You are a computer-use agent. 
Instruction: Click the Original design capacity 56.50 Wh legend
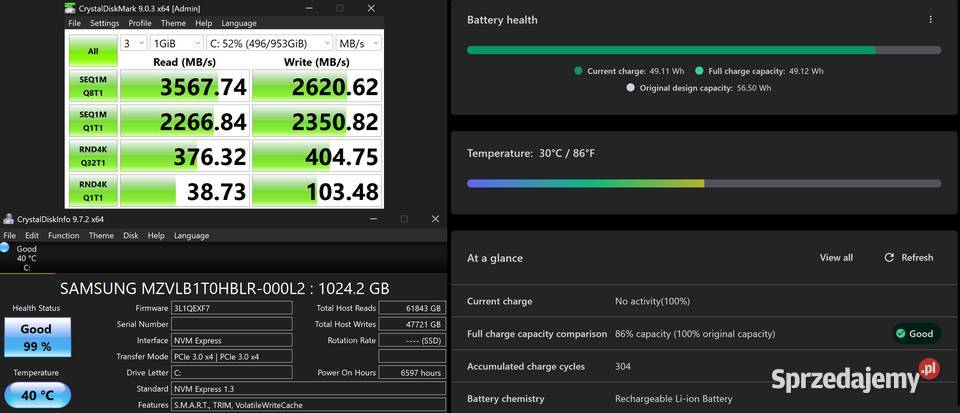[x=699, y=88]
